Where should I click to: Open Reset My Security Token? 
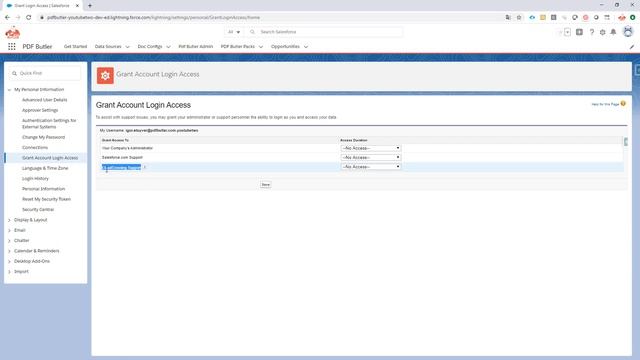pyautogui.click(x=46, y=199)
